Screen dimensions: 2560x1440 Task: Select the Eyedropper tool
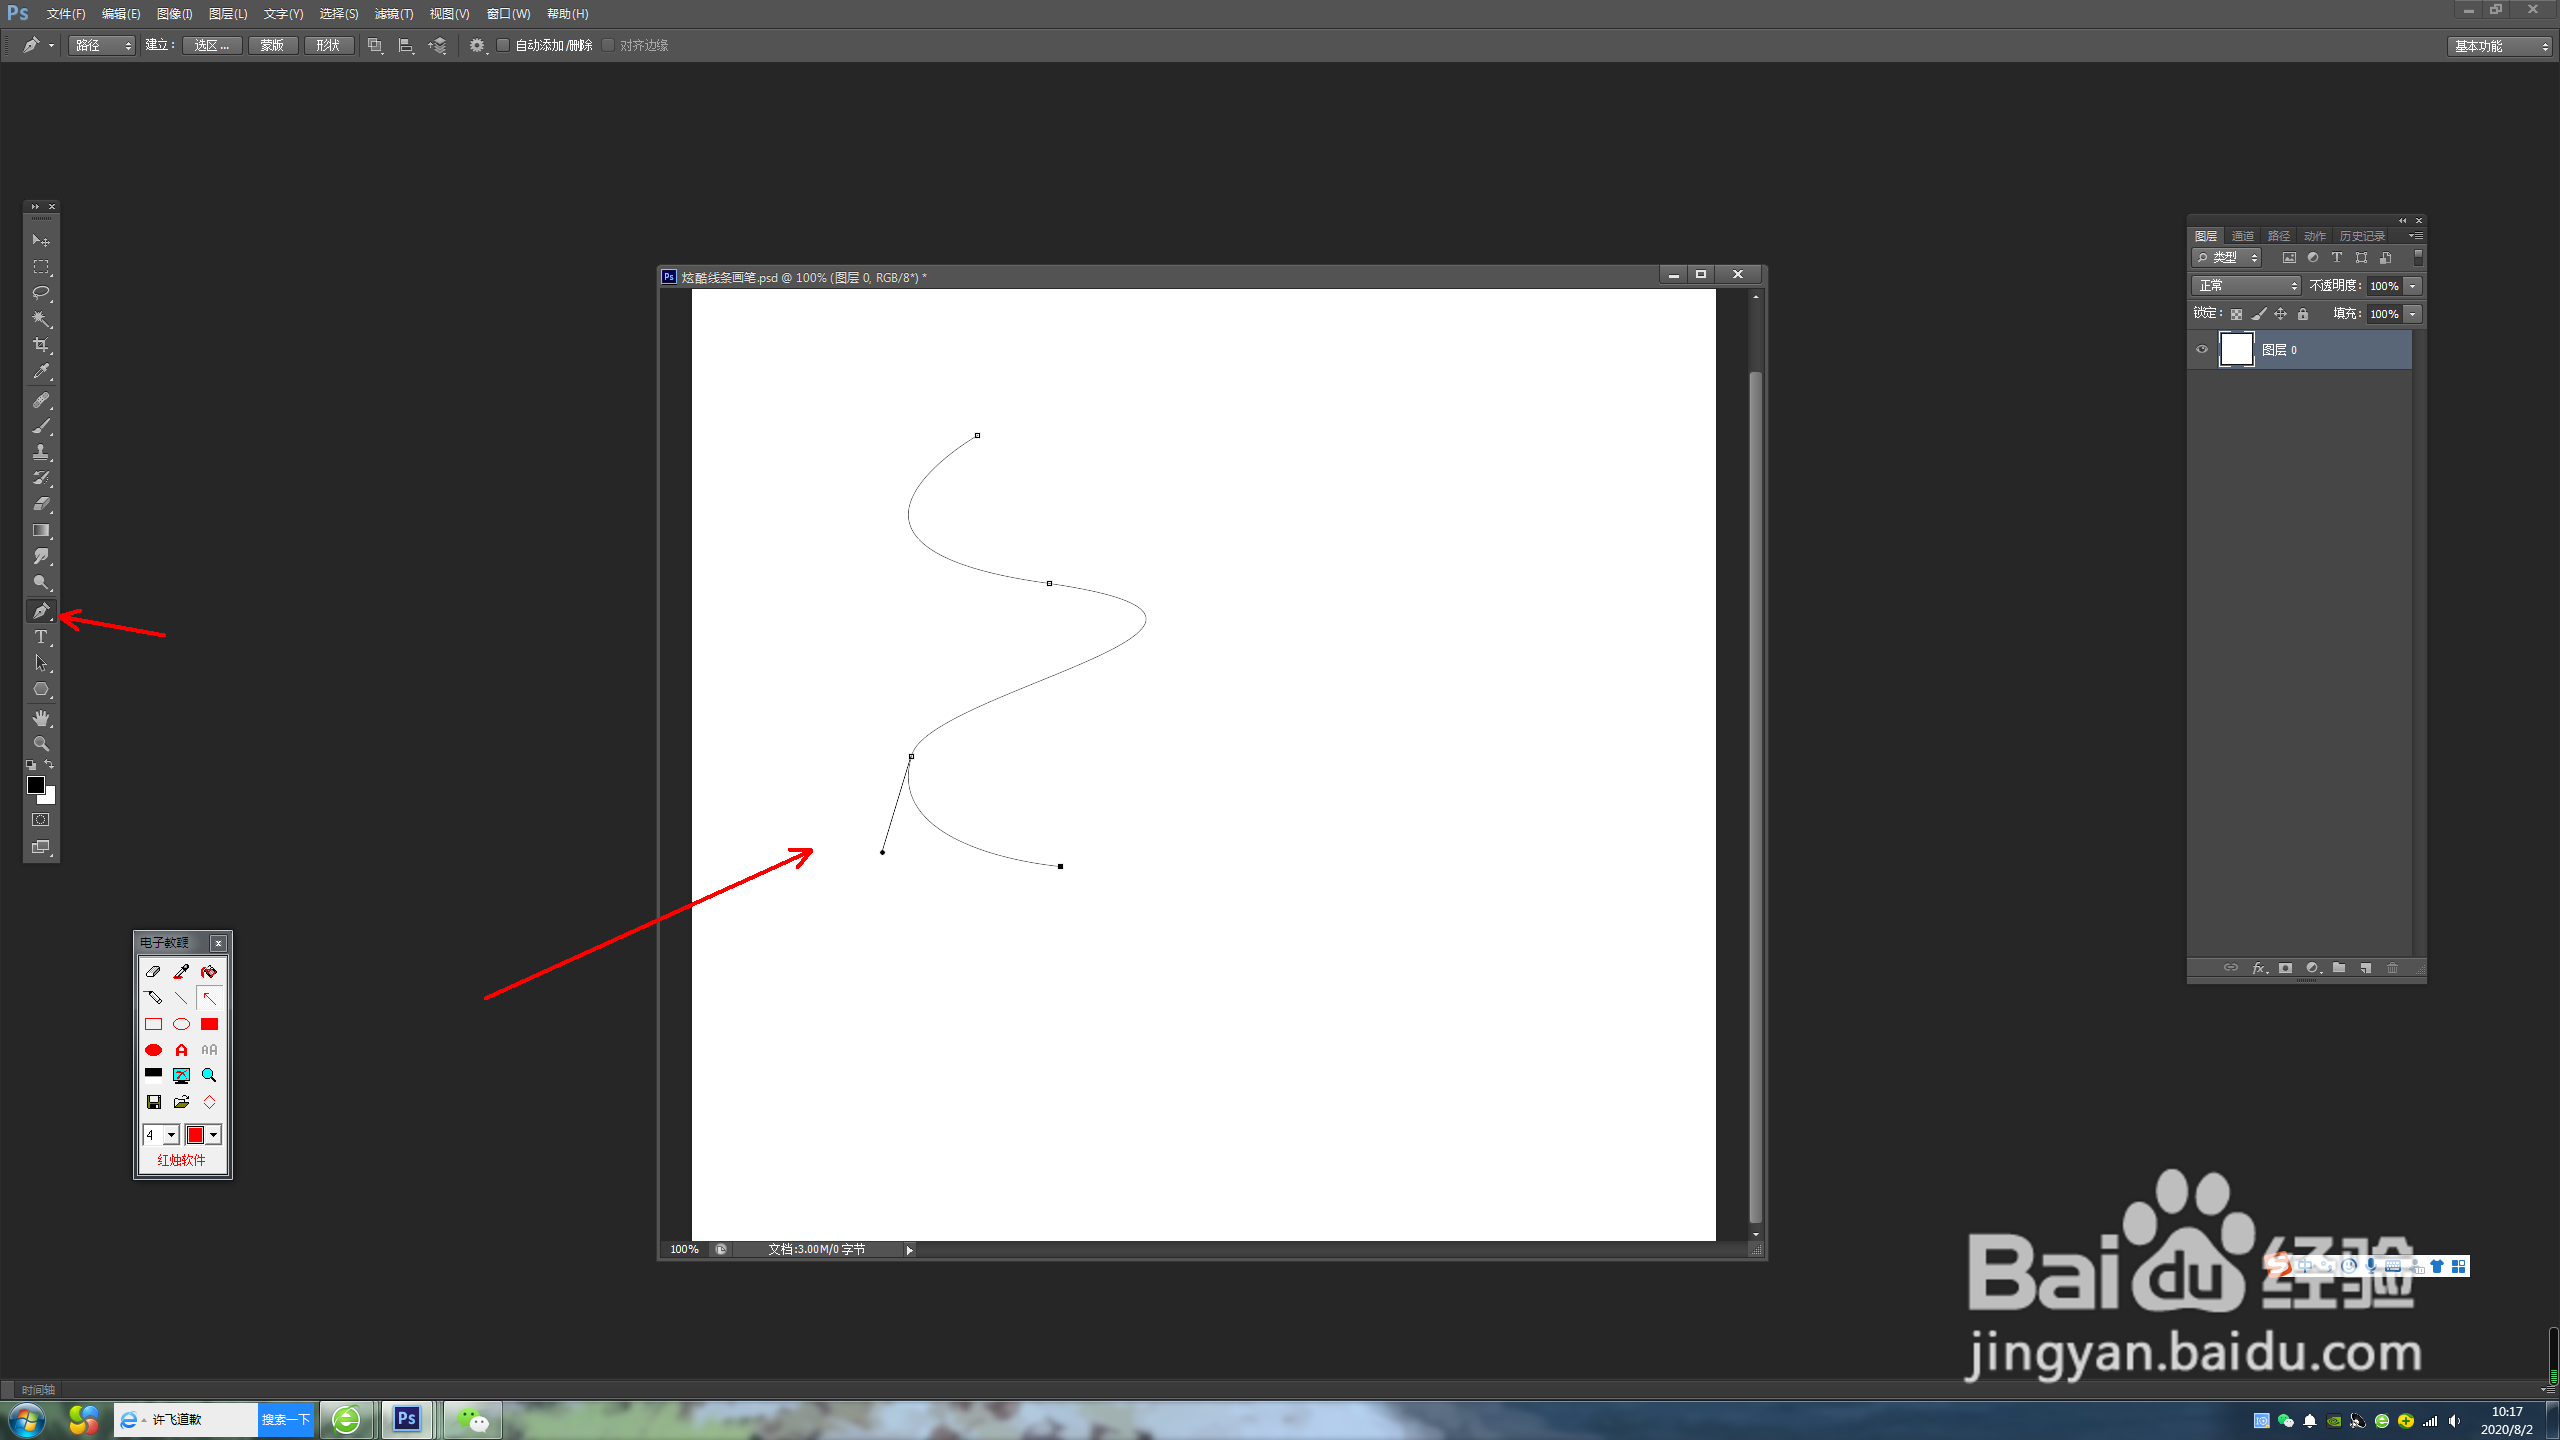tap(41, 371)
